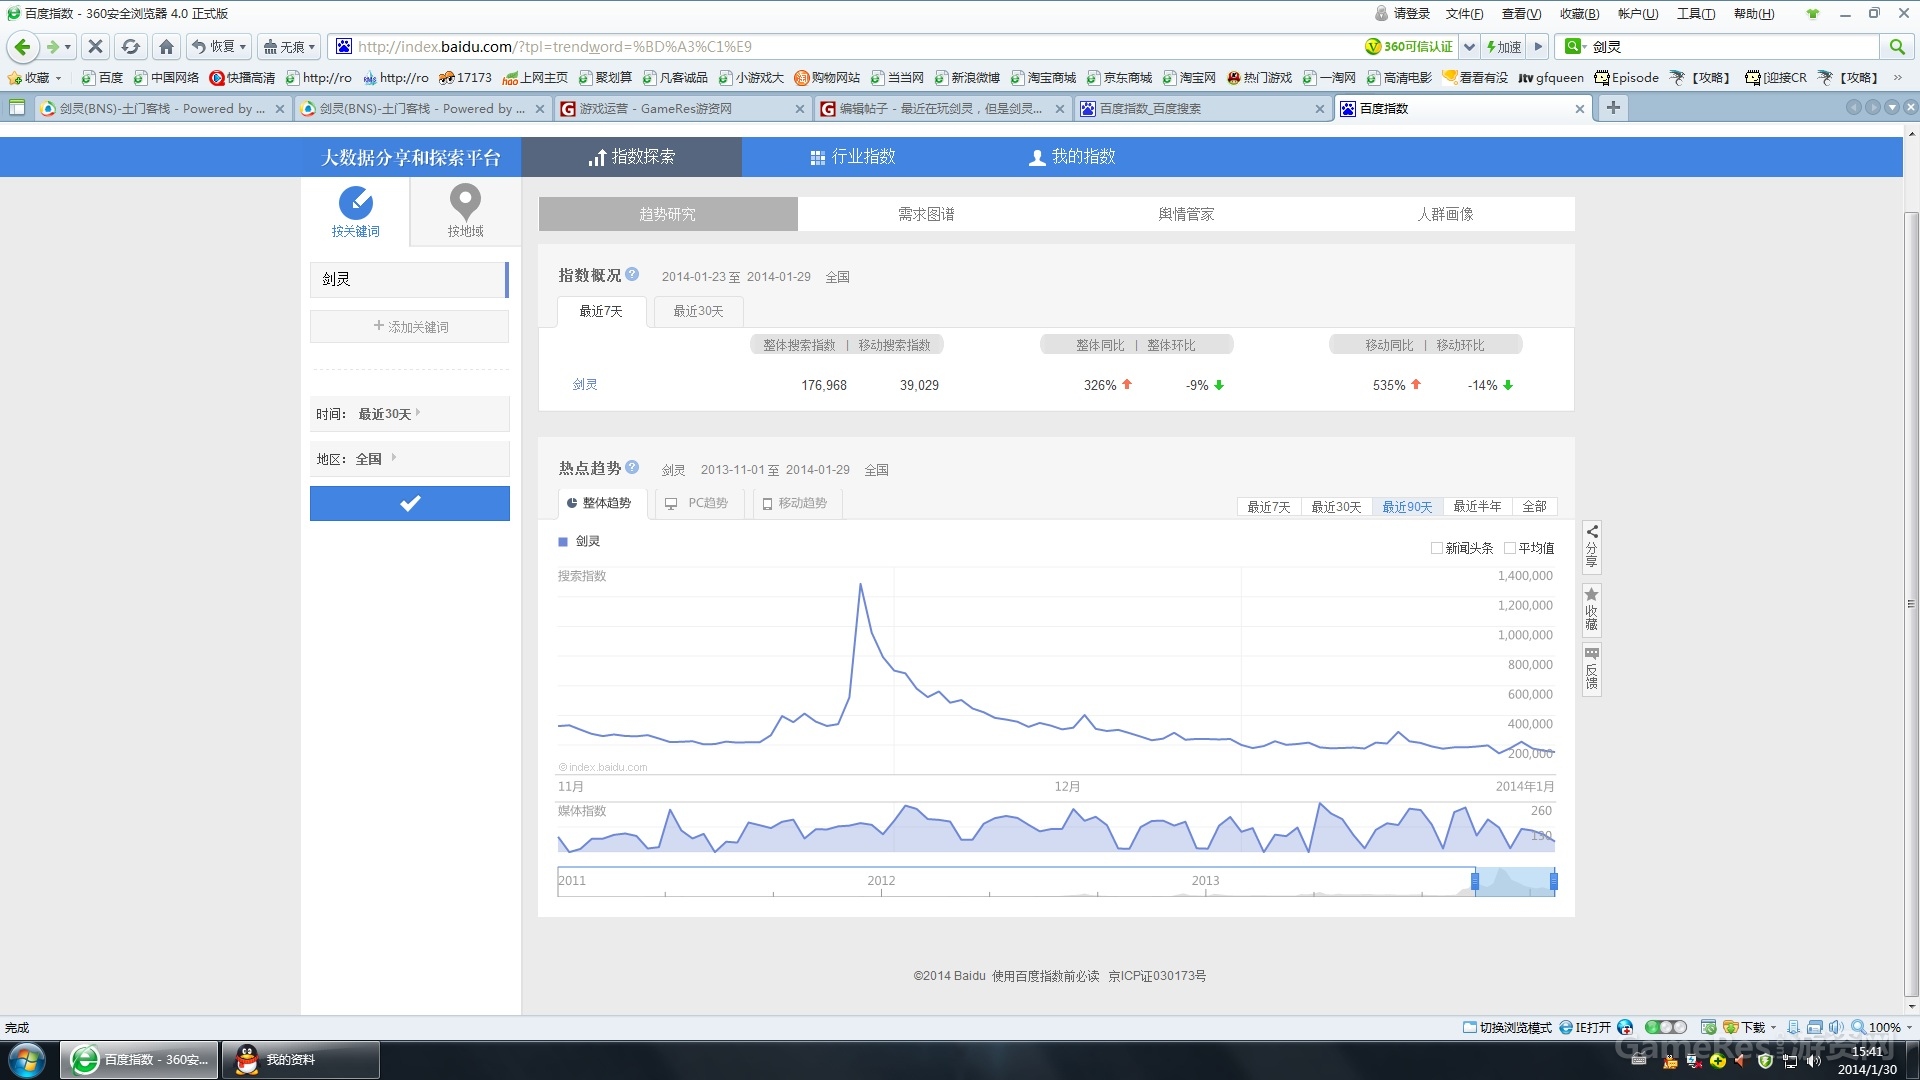Stop page loading with X button
Viewport: 1920px width, 1080px height.
96,47
